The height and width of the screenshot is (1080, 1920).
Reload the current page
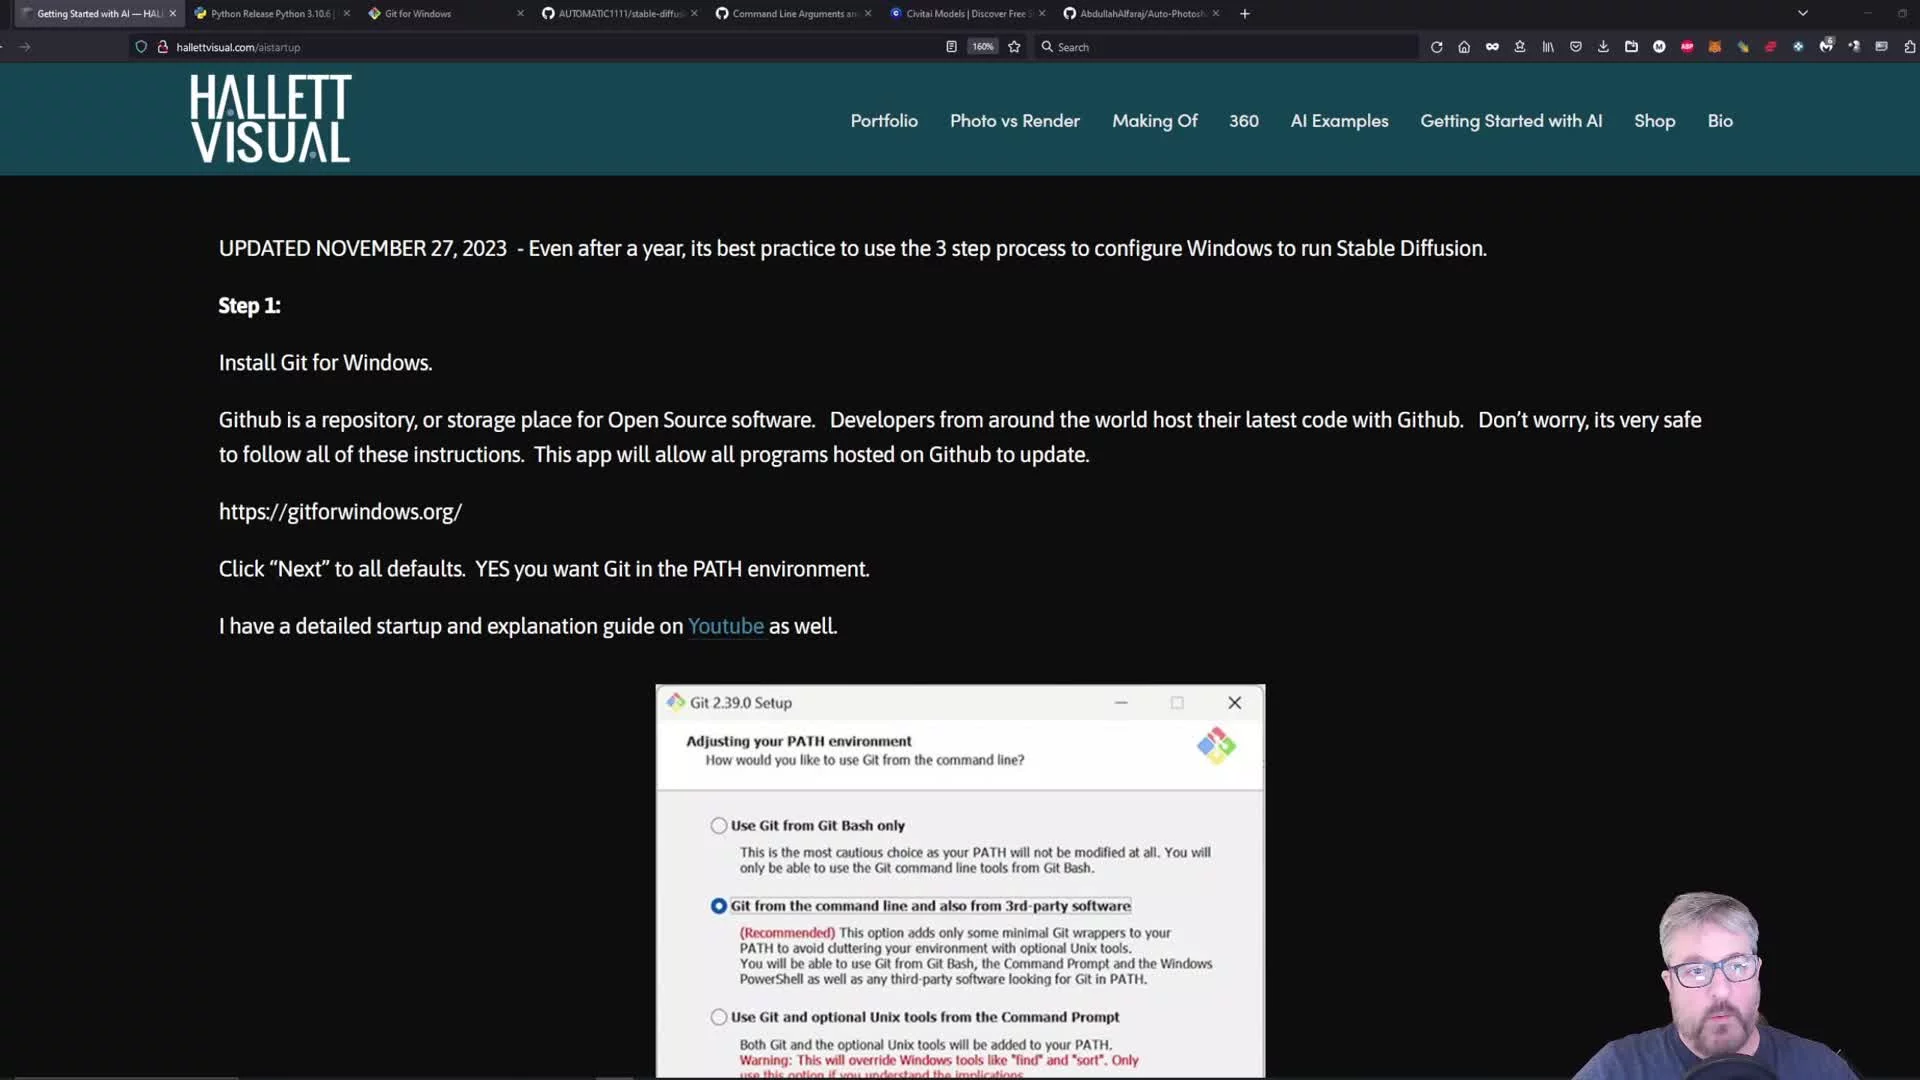[x=1436, y=47]
